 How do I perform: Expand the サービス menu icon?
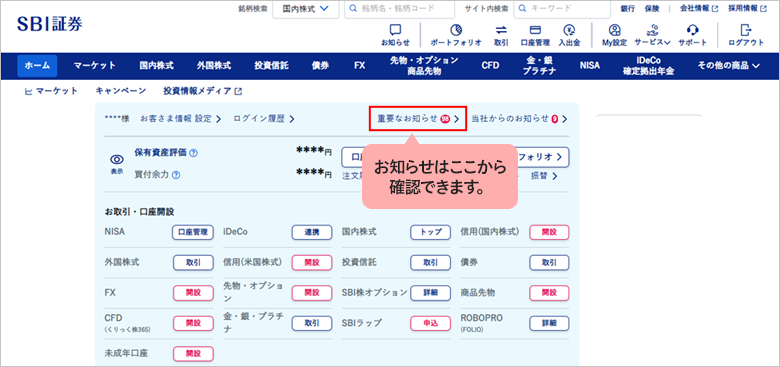click(652, 35)
